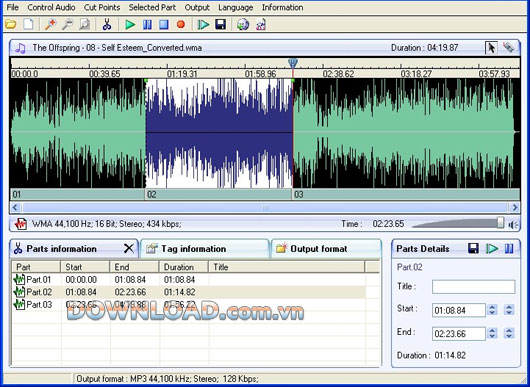The image size is (530, 387).
Task: Open the Information menu
Action: (x=282, y=7)
